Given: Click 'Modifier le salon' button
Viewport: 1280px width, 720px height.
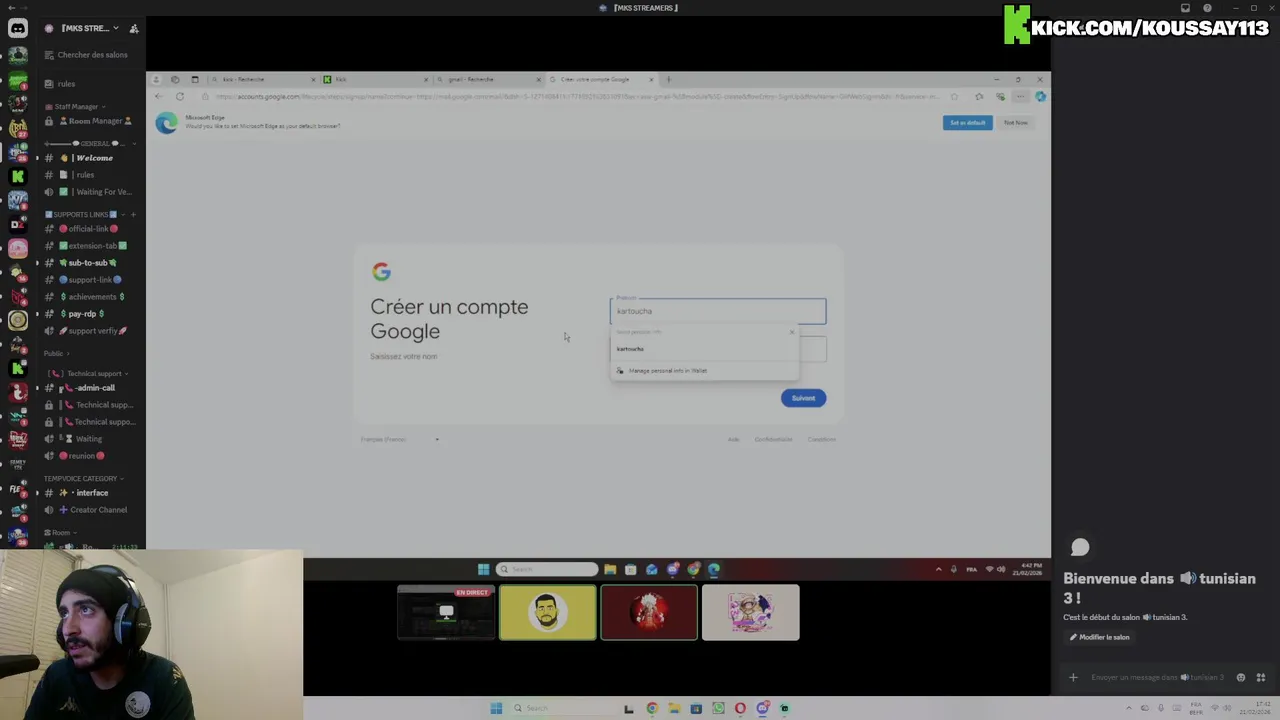Looking at the screenshot, I should (x=1100, y=637).
